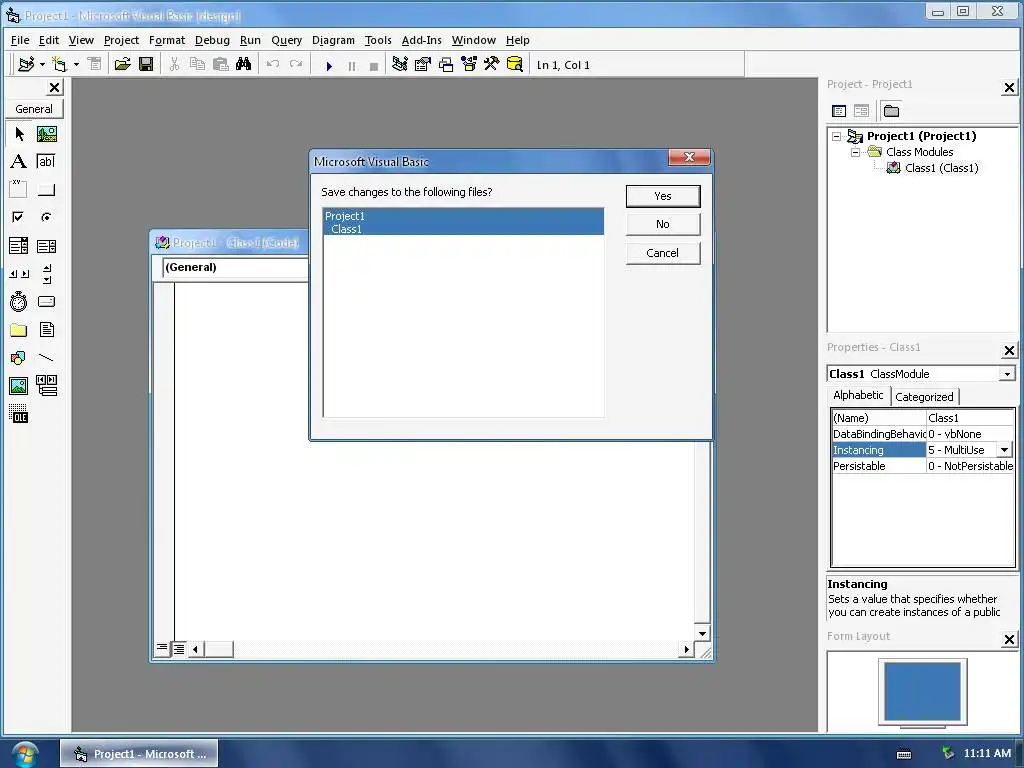Screen dimensions: 1024x768
Task: Select the OptionButton control in the toolbox
Action: pyautogui.click(x=46, y=217)
